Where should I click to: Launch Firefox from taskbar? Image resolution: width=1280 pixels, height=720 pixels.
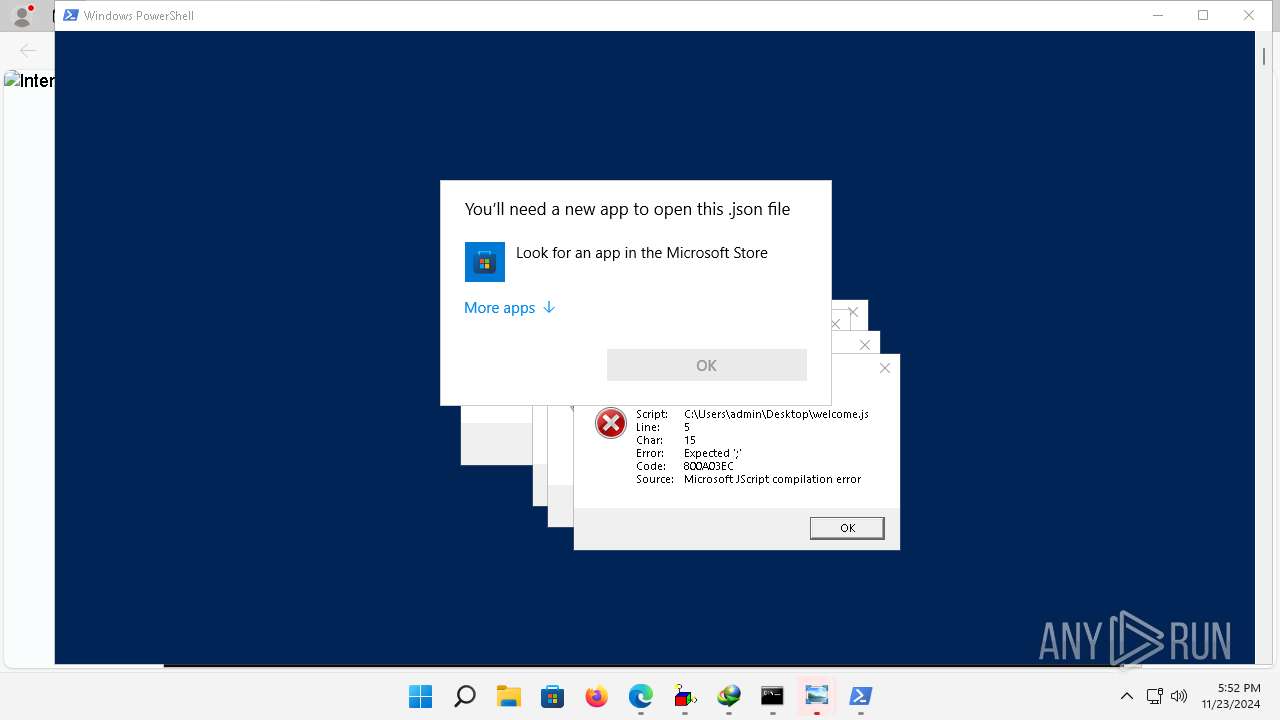click(597, 696)
